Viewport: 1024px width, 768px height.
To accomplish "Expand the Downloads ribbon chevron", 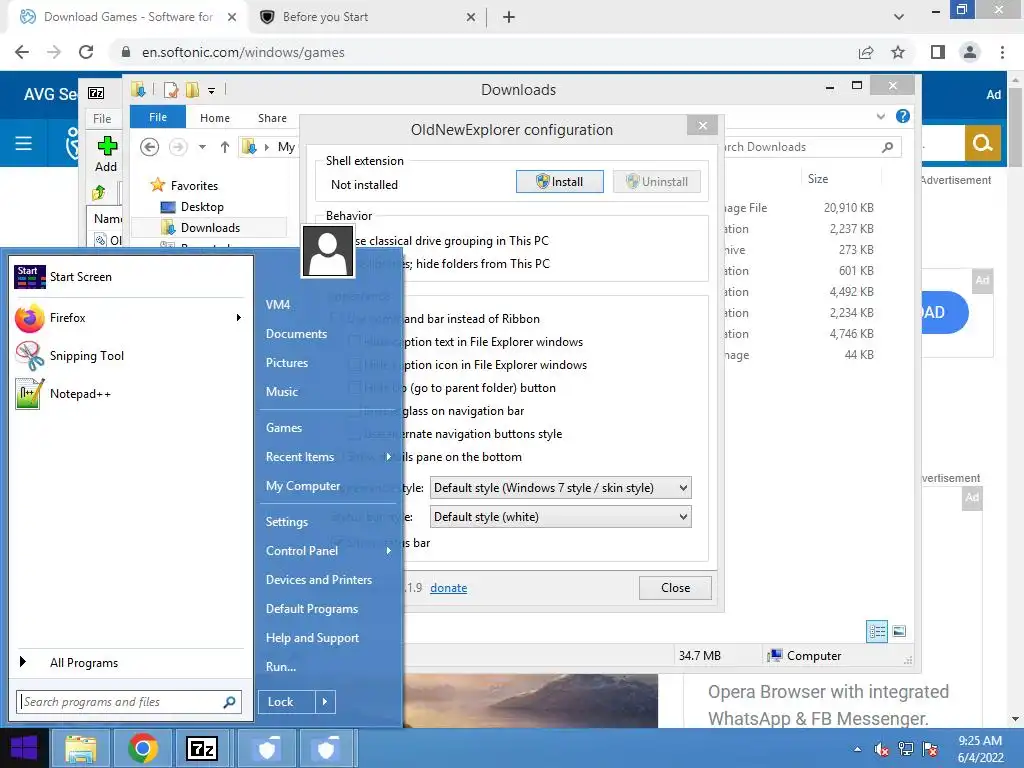I will point(880,116).
